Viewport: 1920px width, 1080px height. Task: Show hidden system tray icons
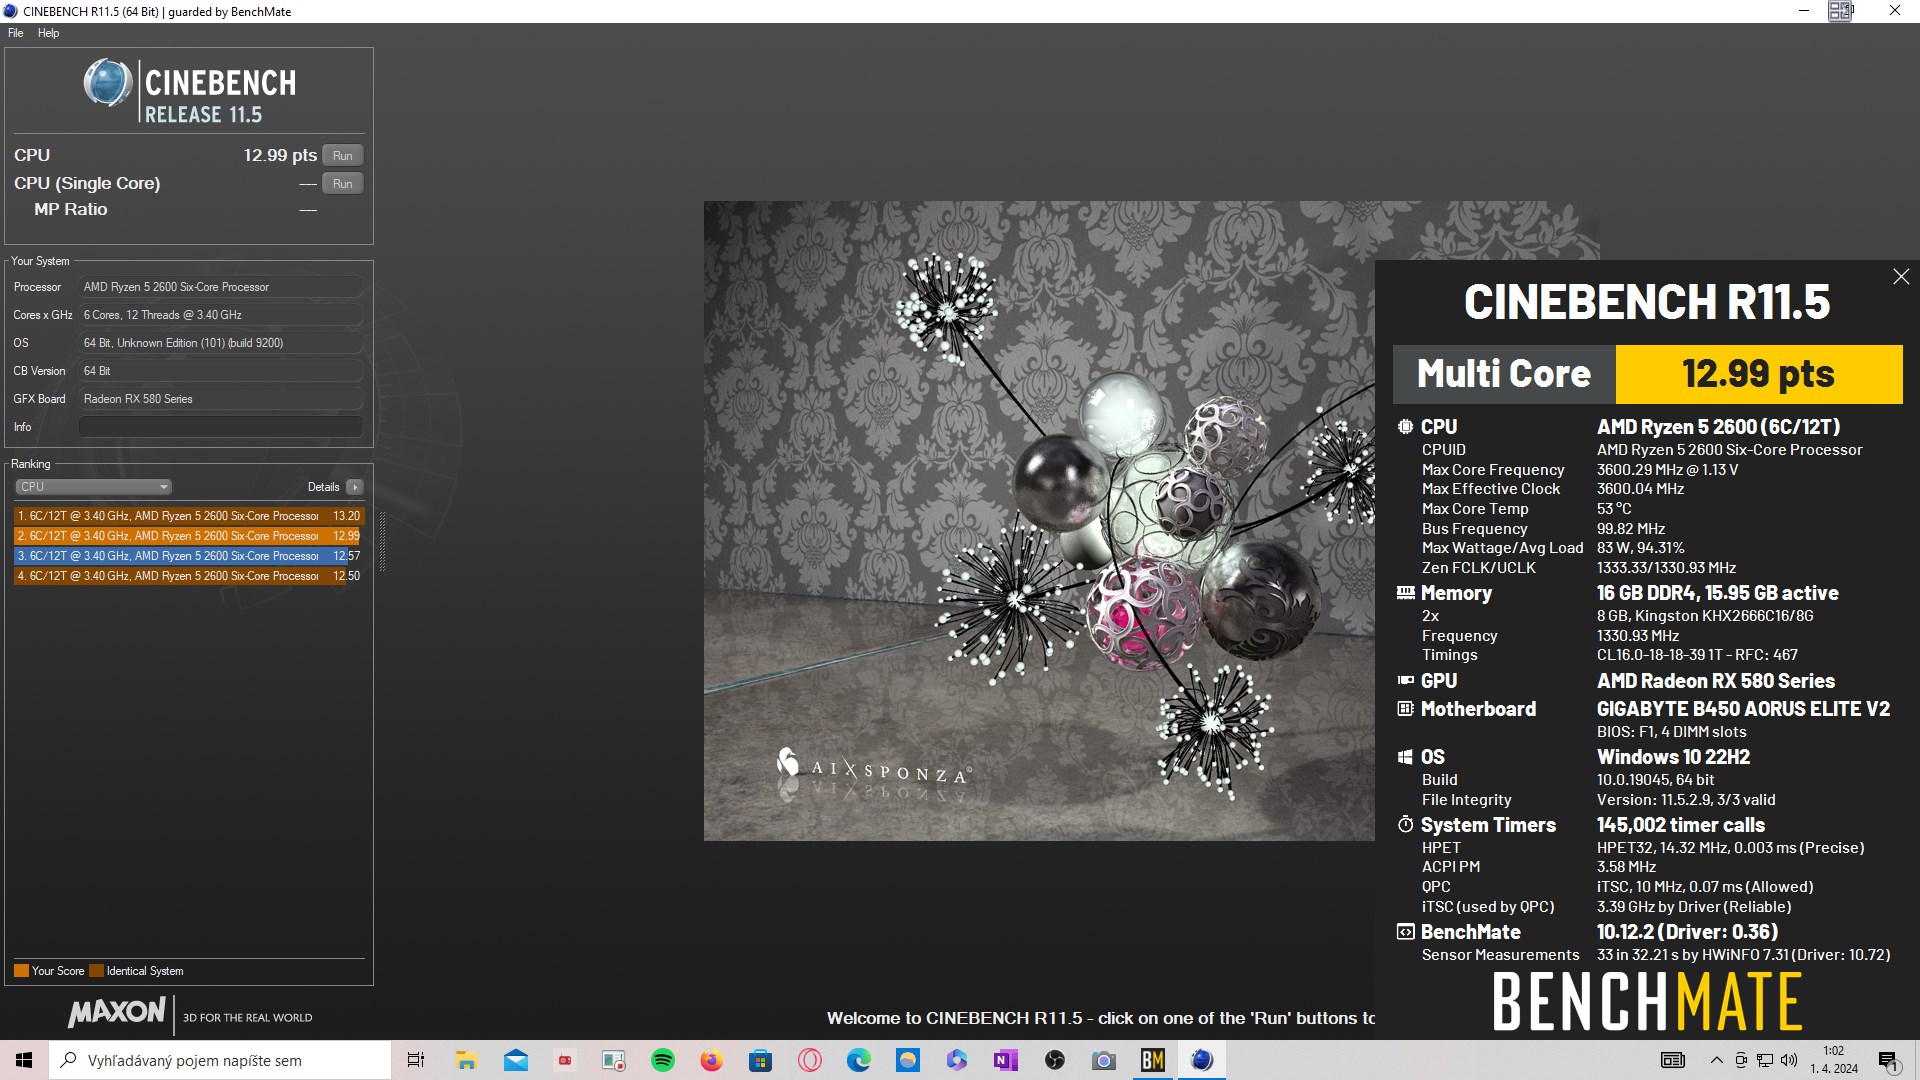[1717, 1060]
